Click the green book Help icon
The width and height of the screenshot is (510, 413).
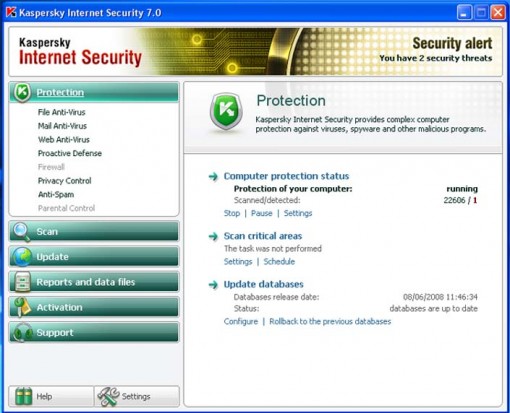pyautogui.click(x=24, y=396)
